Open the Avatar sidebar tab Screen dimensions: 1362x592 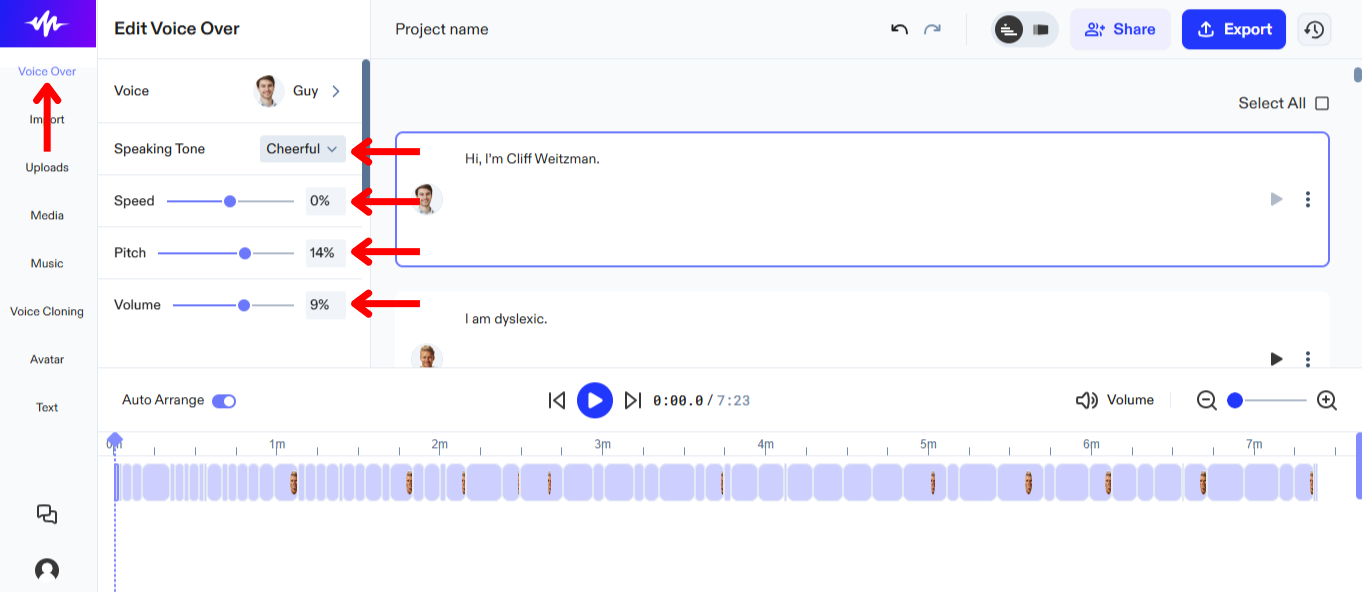pos(47,359)
